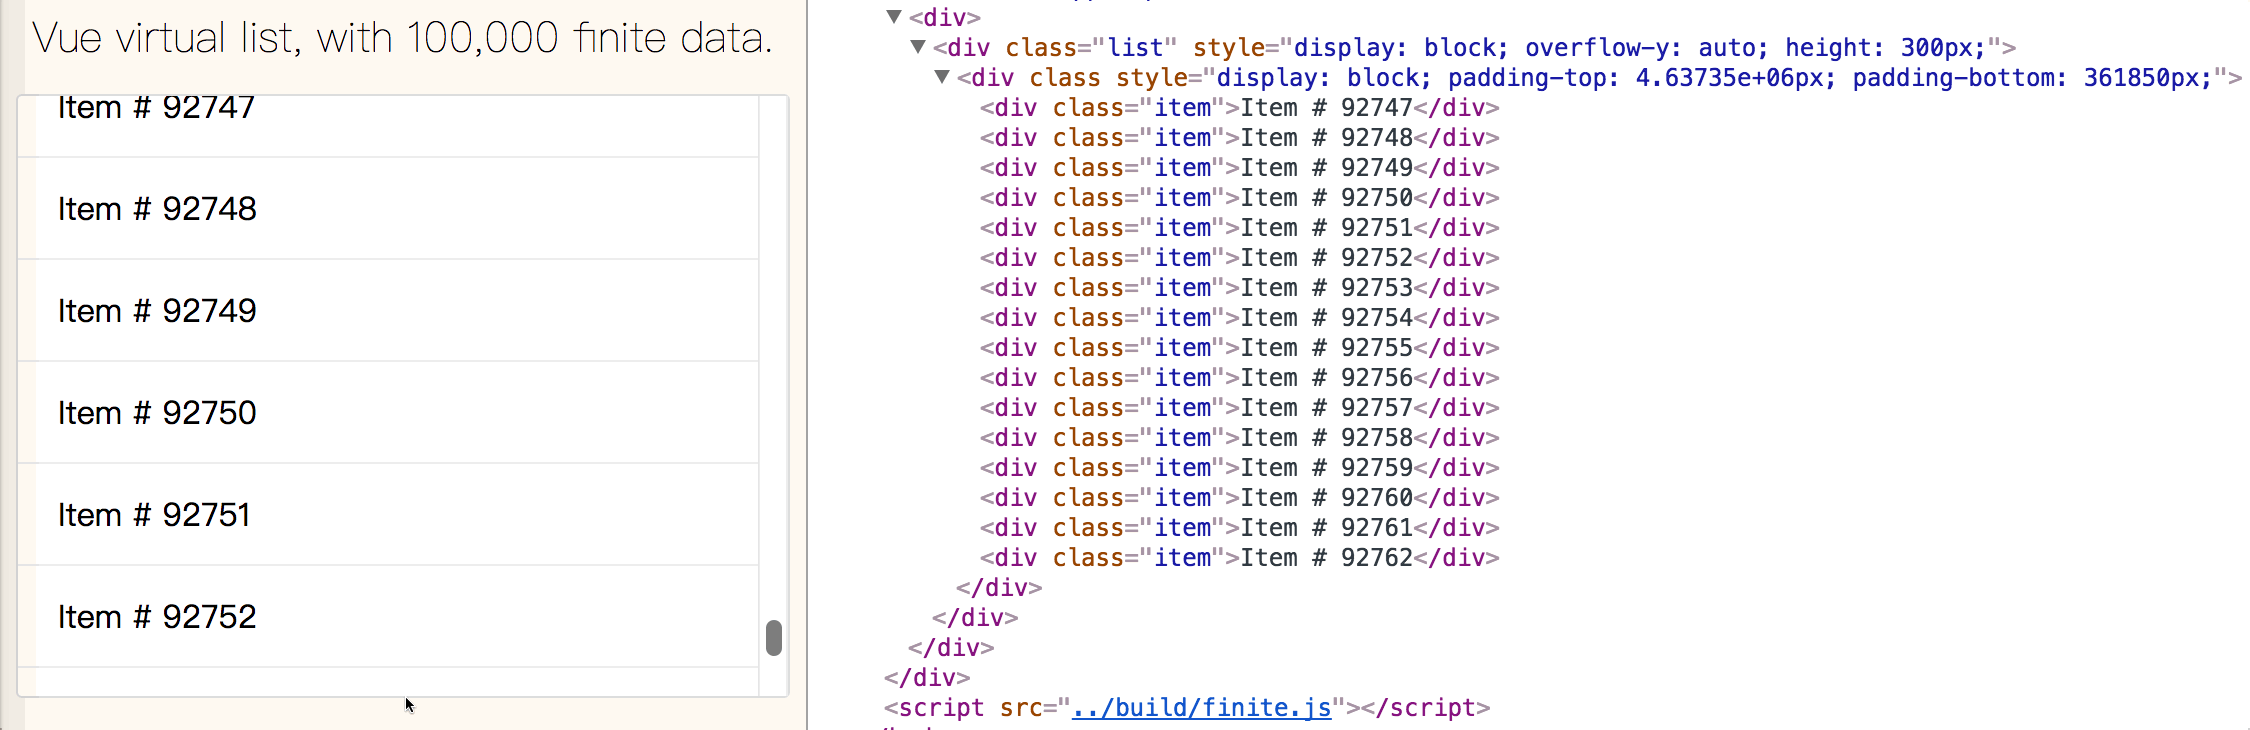Select DOM node Item # 92753

point(1239,288)
